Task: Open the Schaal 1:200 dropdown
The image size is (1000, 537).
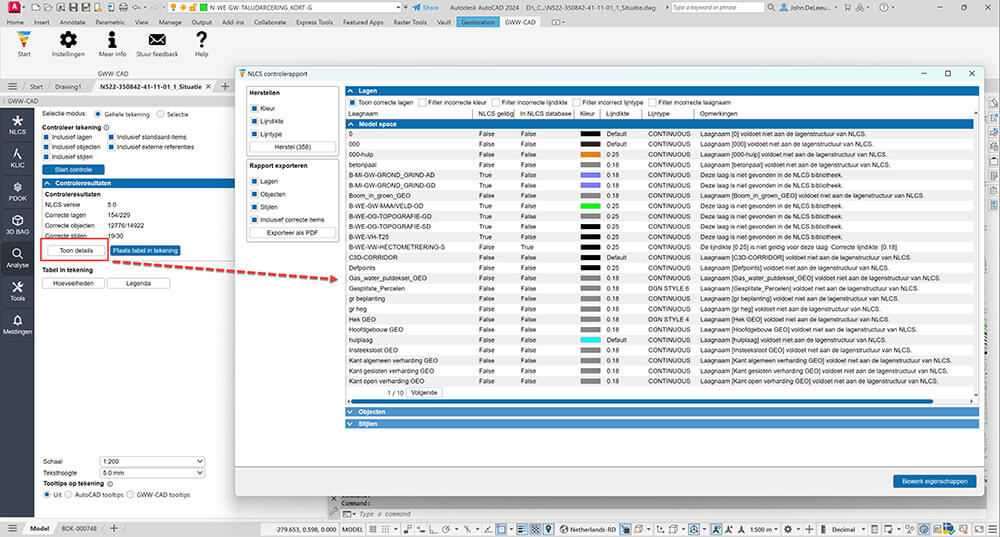Action: coord(152,461)
